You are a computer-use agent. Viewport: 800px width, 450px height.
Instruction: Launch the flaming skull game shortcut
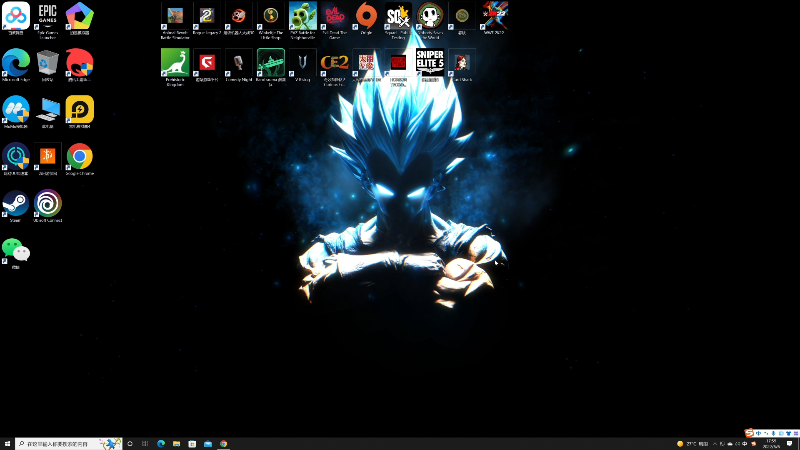239,19
